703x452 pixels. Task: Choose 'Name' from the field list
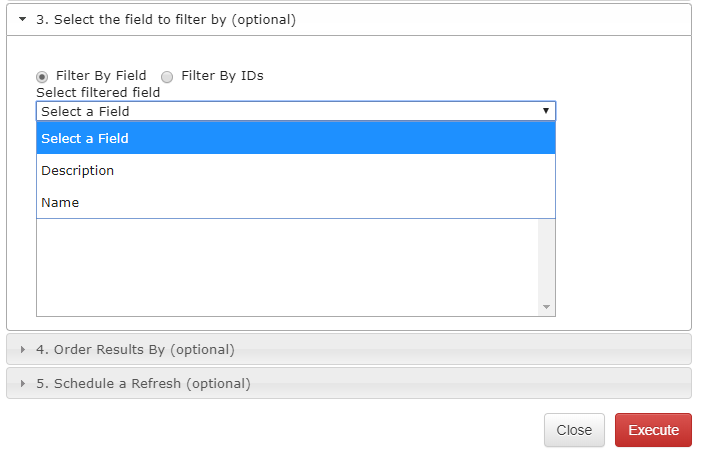pyautogui.click(x=60, y=202)
